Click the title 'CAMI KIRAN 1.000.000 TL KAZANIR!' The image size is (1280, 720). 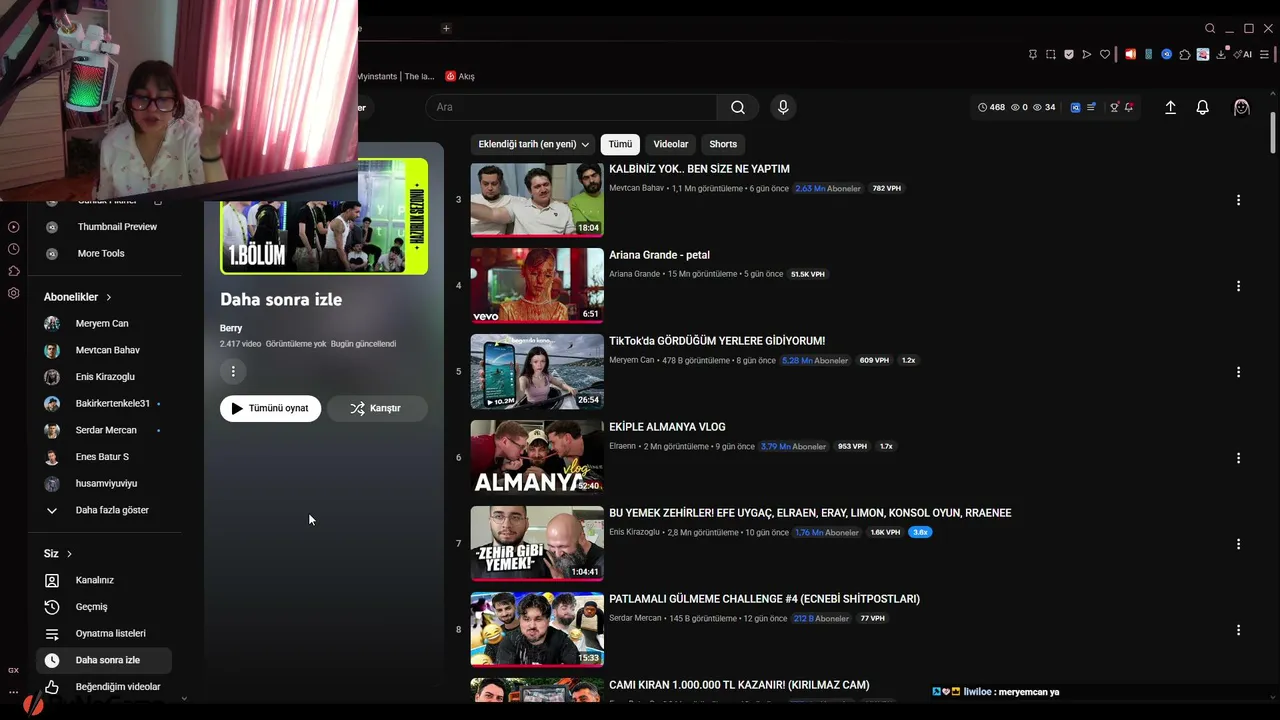(739, 685)
